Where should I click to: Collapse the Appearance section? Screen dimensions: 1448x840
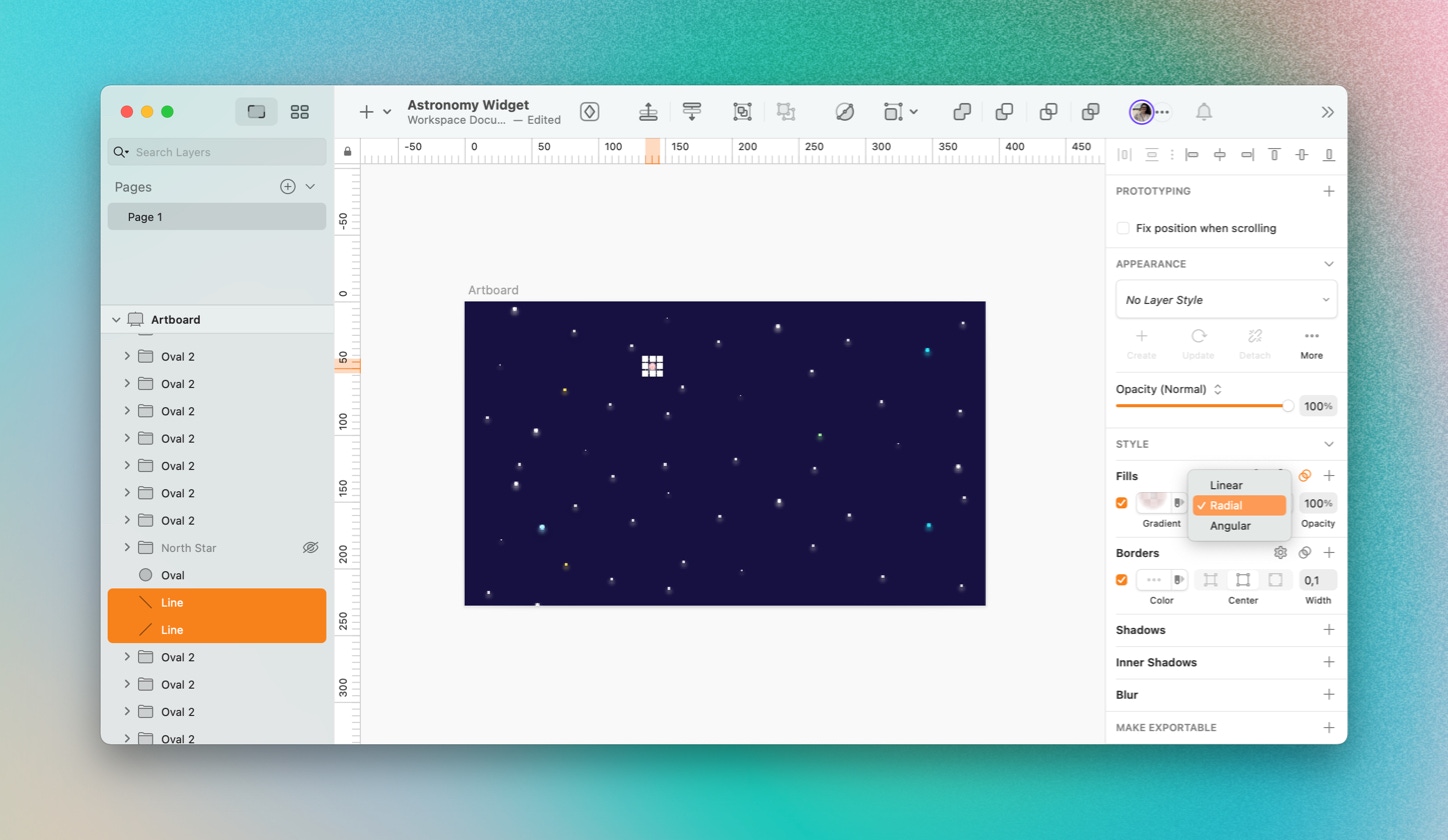(1329, 264)
